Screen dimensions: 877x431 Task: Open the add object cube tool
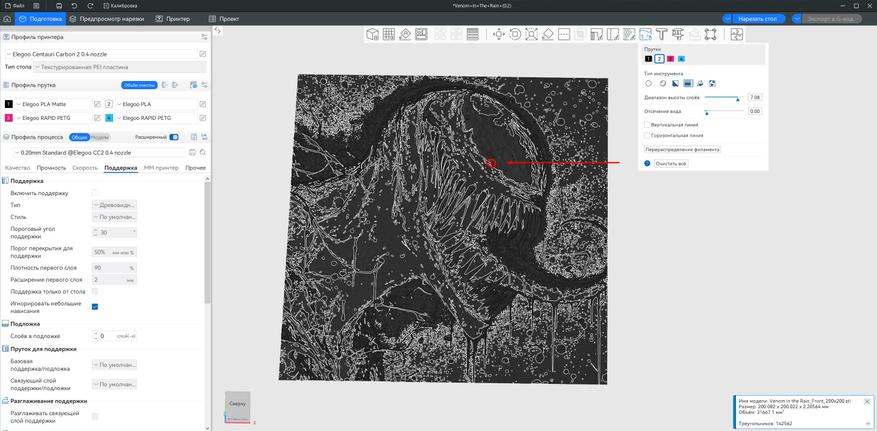pos(373,35)
